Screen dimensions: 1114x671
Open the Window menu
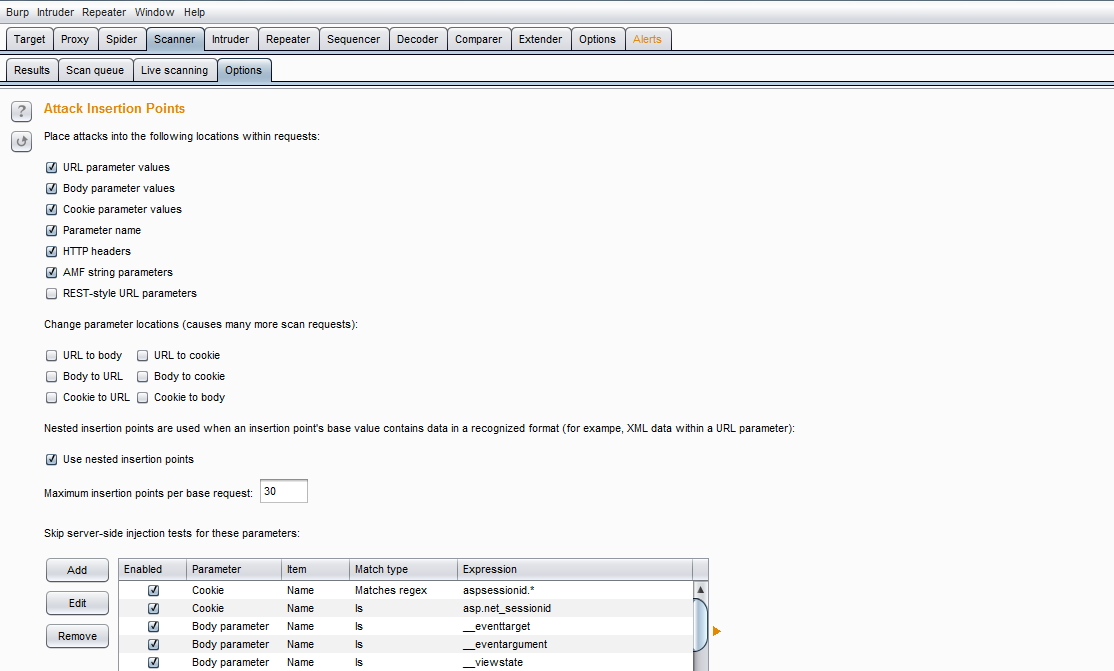pyautogui.click(x=154, y=12)
